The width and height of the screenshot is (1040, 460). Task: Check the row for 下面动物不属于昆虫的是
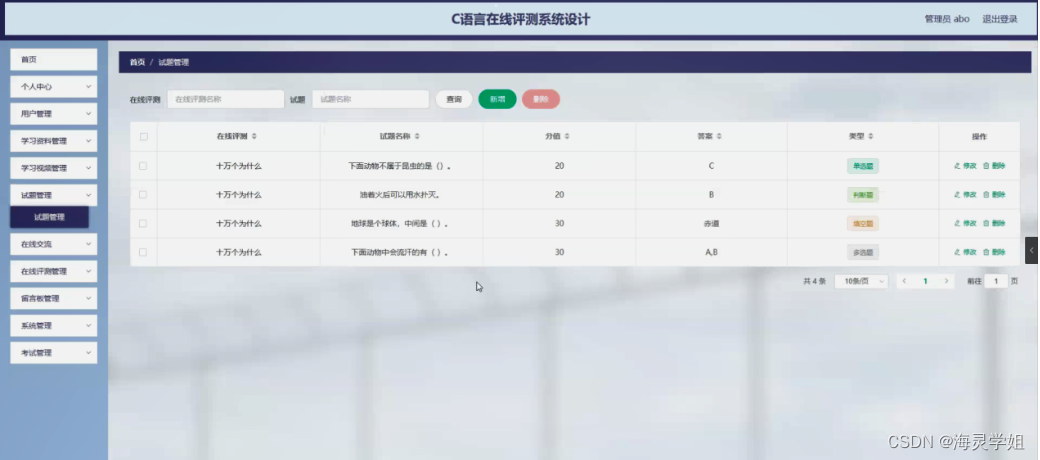click(143, 166)
